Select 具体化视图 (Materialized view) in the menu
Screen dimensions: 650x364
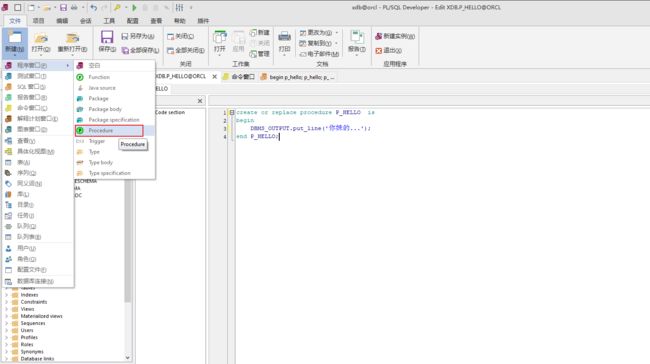coord(38,151)
